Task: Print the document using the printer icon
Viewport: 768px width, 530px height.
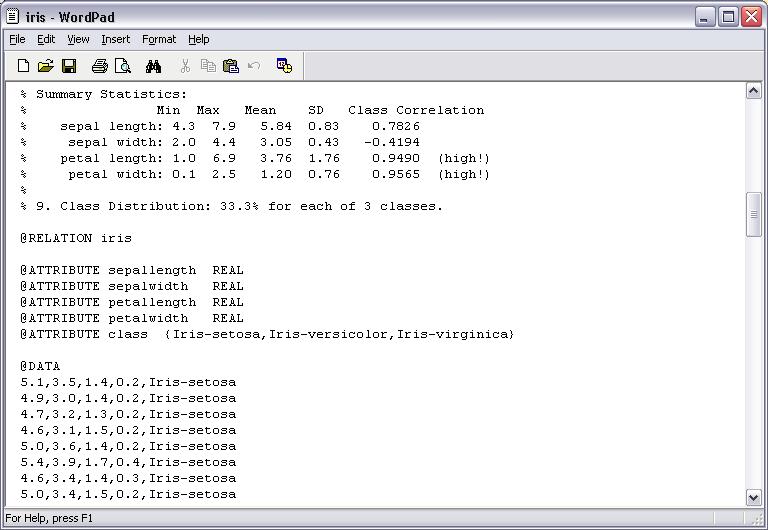Action: tap(100, 66)
